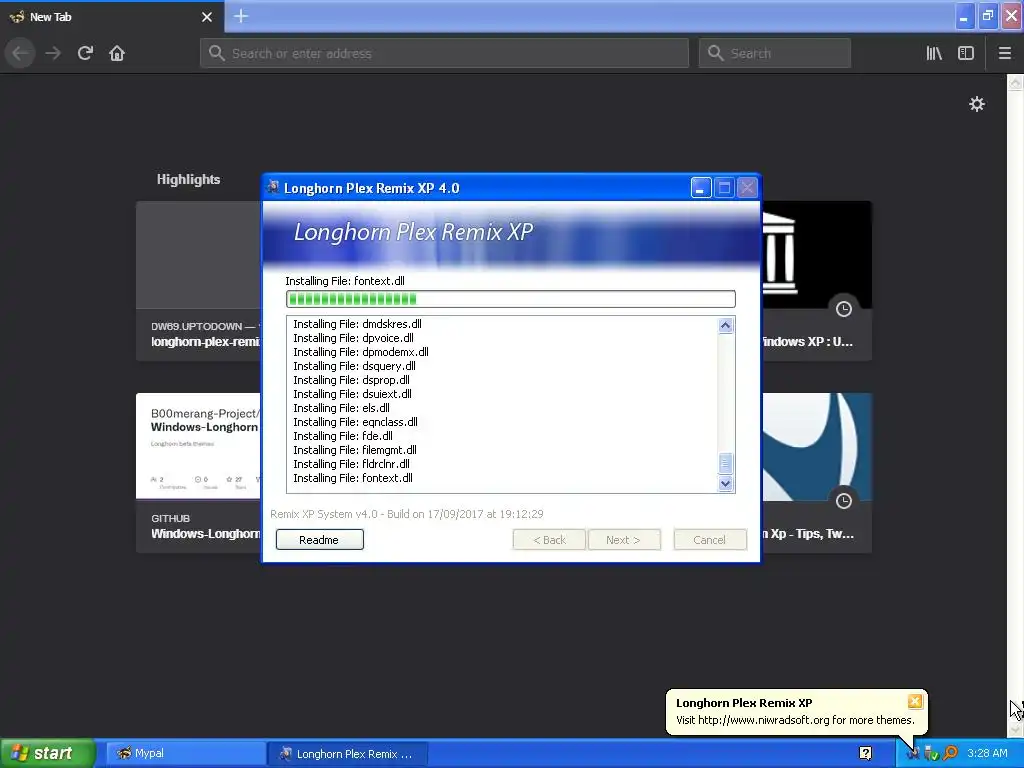Select log line 'Installing File: dsquery.dll'
1024x768 pixels.
coord(354,366)
